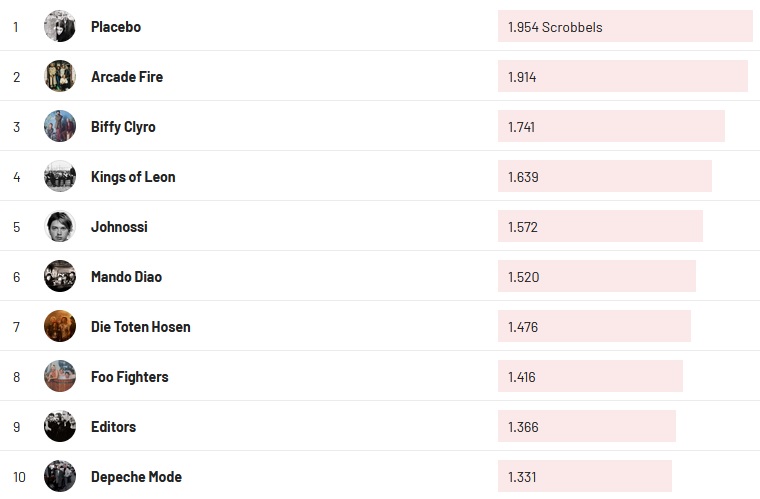Open the Placebo artist link
Viewport: 760px width, 499px height.
tap(116, 27)
